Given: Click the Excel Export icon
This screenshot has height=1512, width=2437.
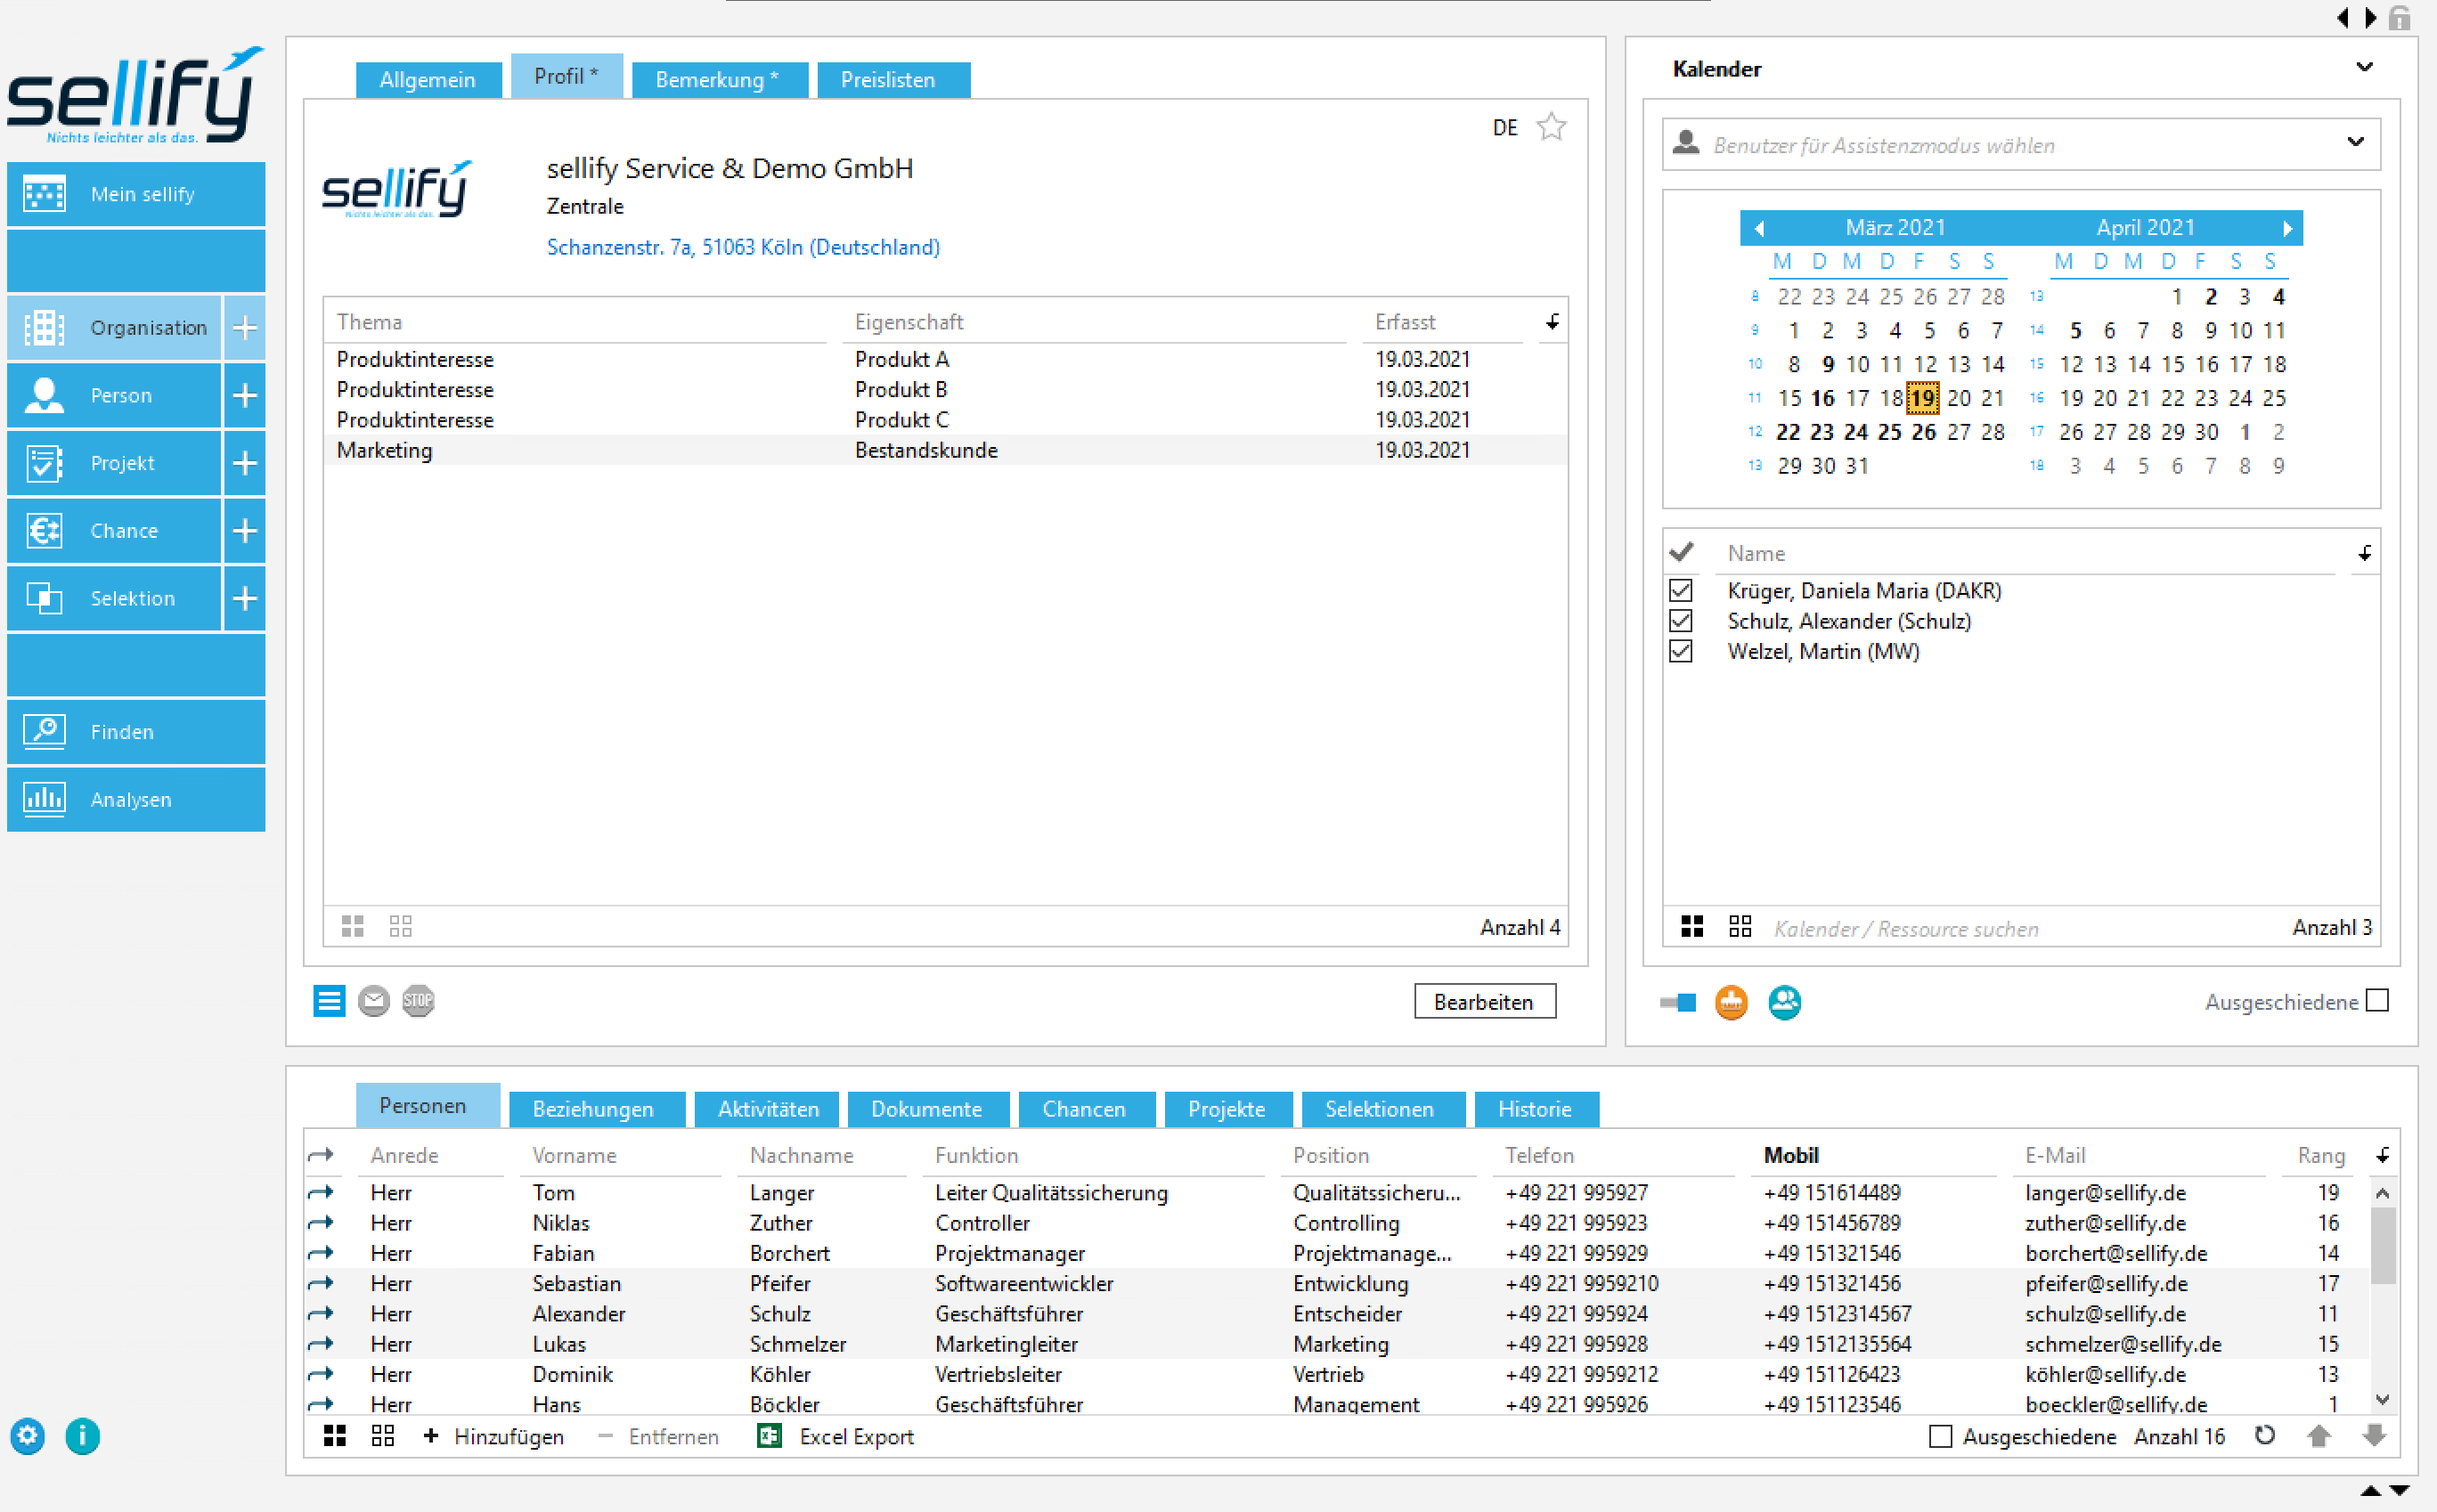Looking at the screenshot, I should [769, 1436].
